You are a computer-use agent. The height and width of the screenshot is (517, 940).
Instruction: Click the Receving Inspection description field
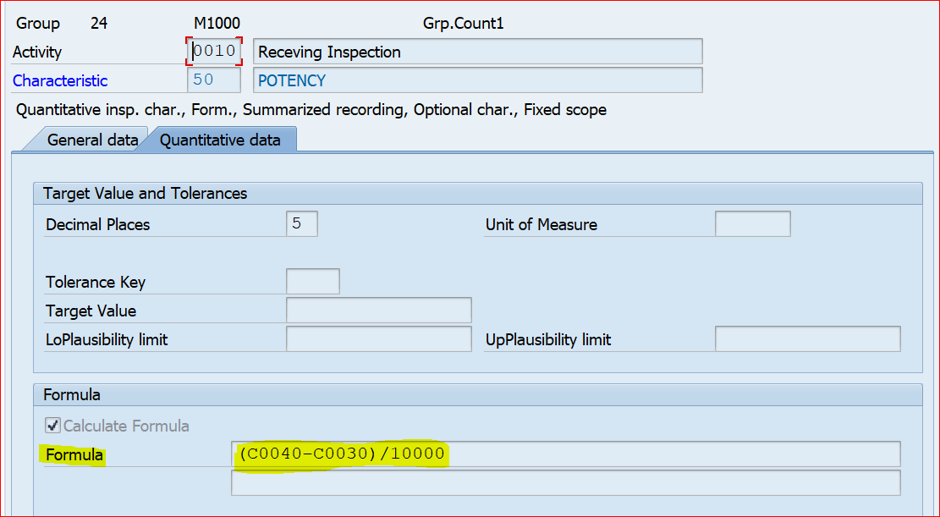478,52
